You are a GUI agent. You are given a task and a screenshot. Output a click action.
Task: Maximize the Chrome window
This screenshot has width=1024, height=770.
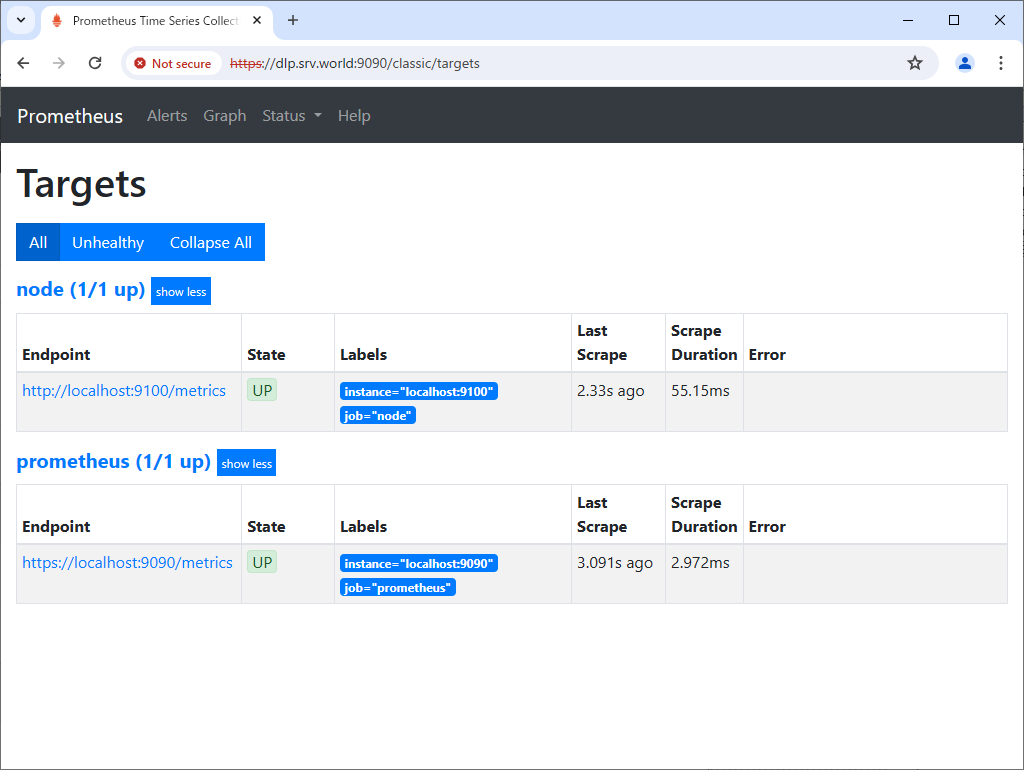(953, 20)
